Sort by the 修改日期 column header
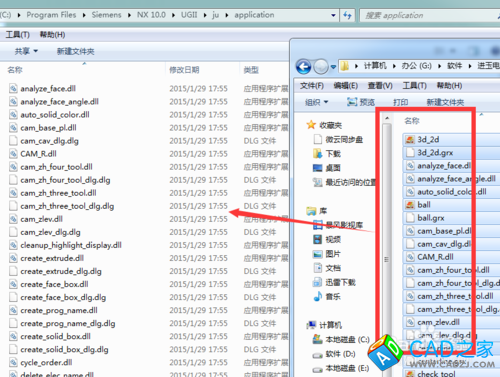 [x=184, y=70]
